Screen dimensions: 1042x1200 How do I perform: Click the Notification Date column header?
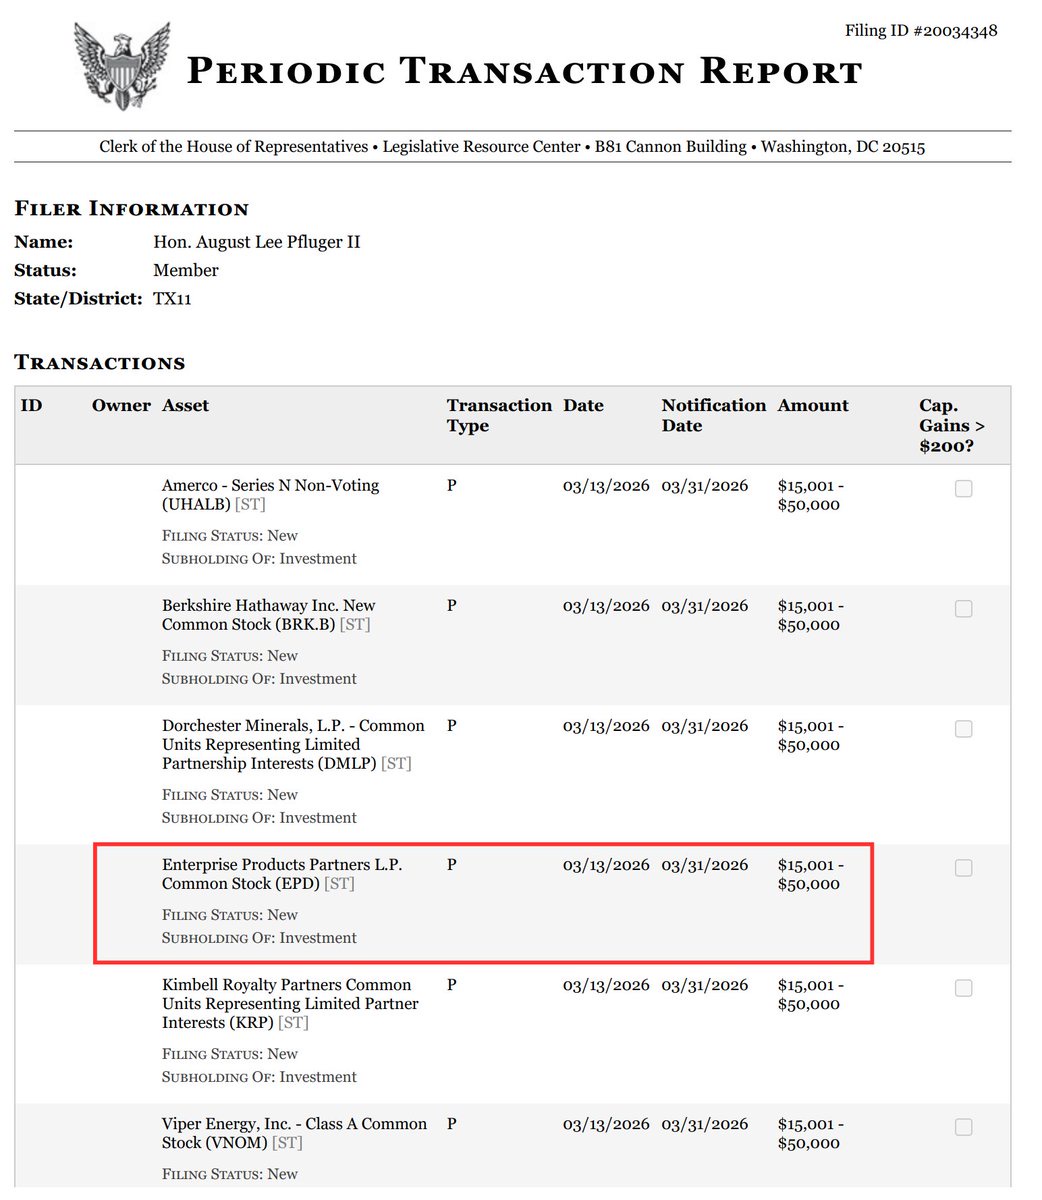[713, 415]
